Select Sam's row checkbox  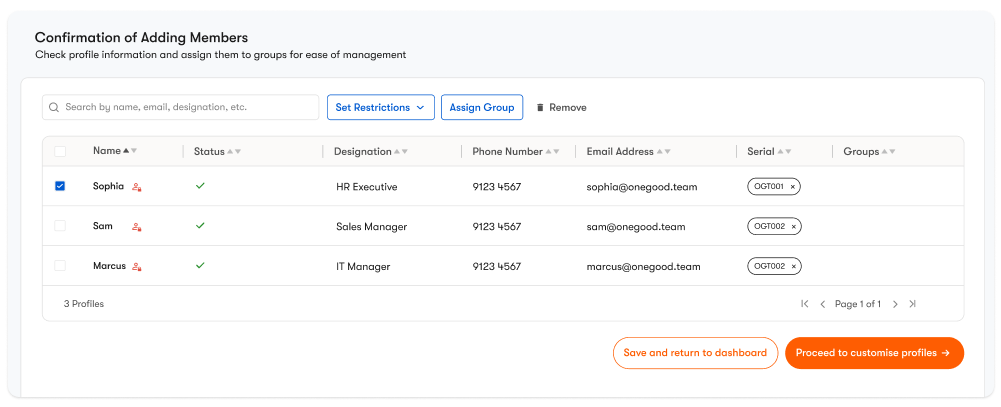pyautogui.click(x=60, y=226)
